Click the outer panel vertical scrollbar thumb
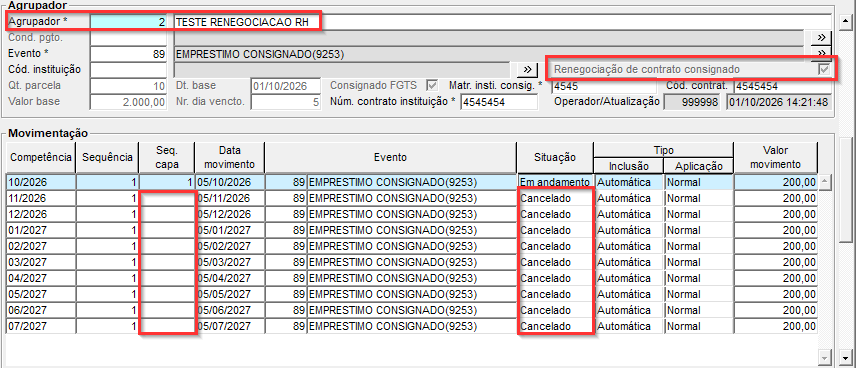The image size is (858, 368). [847, 189]
